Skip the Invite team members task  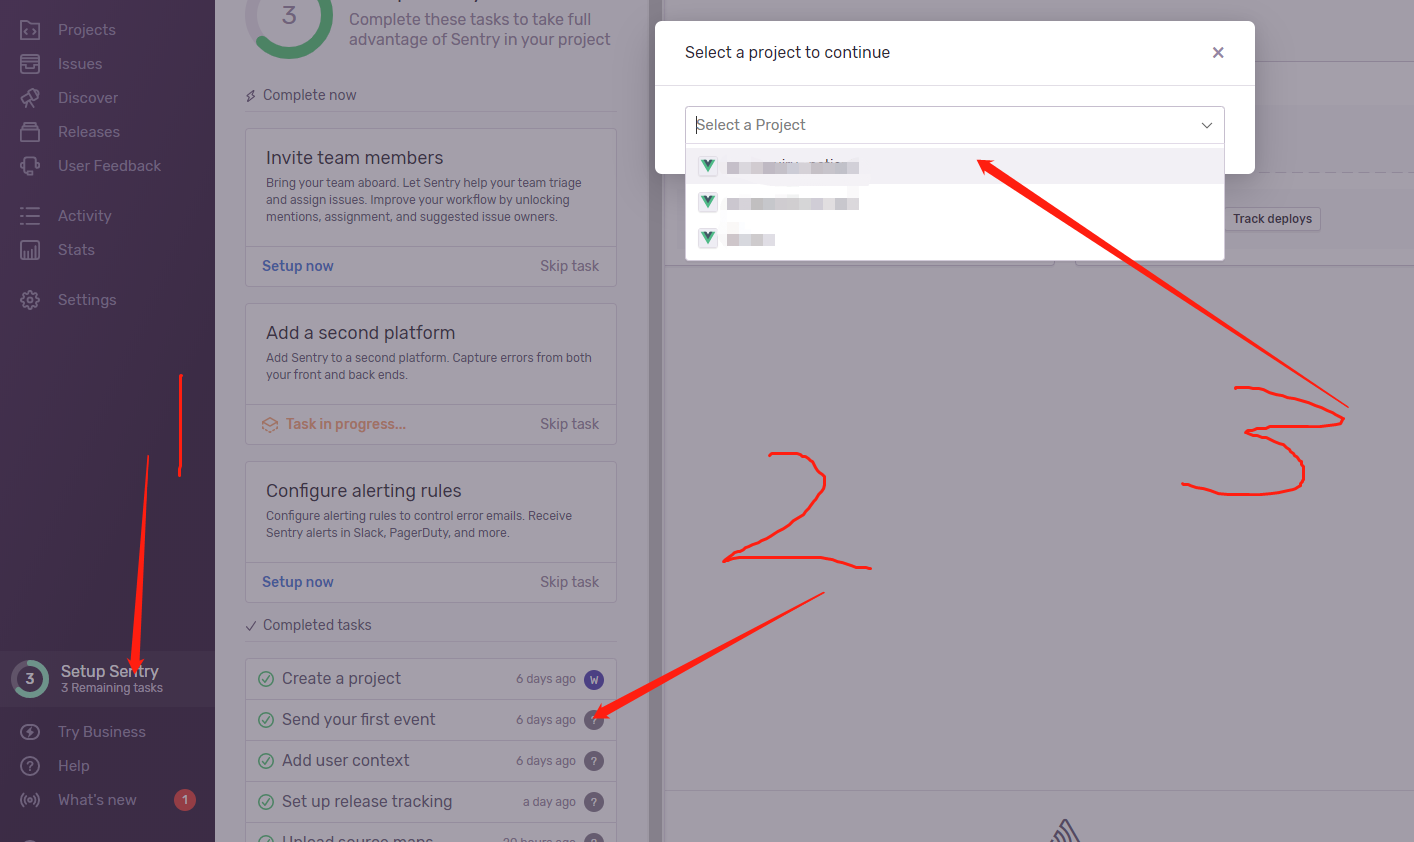[569, 266]
